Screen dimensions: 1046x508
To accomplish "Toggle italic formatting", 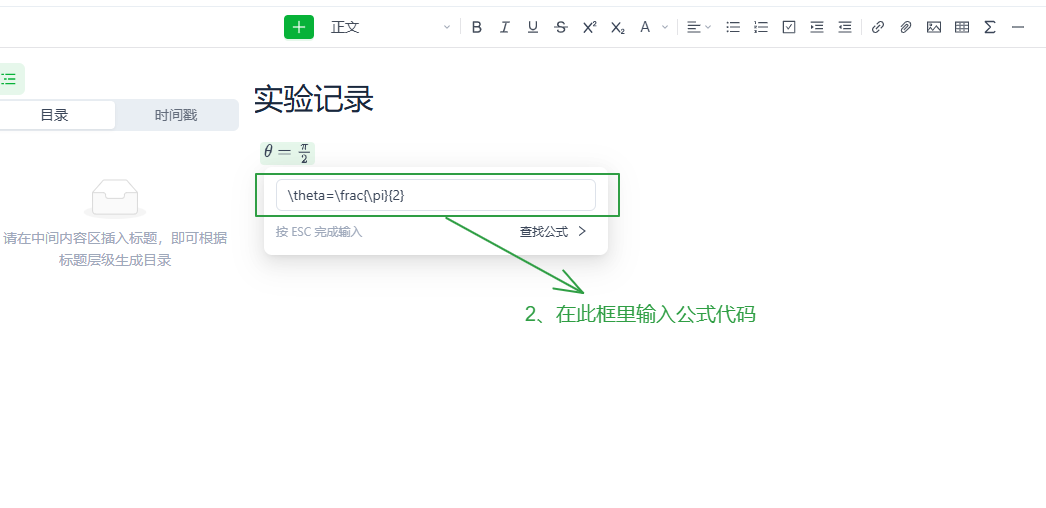I will pos(505,27).
